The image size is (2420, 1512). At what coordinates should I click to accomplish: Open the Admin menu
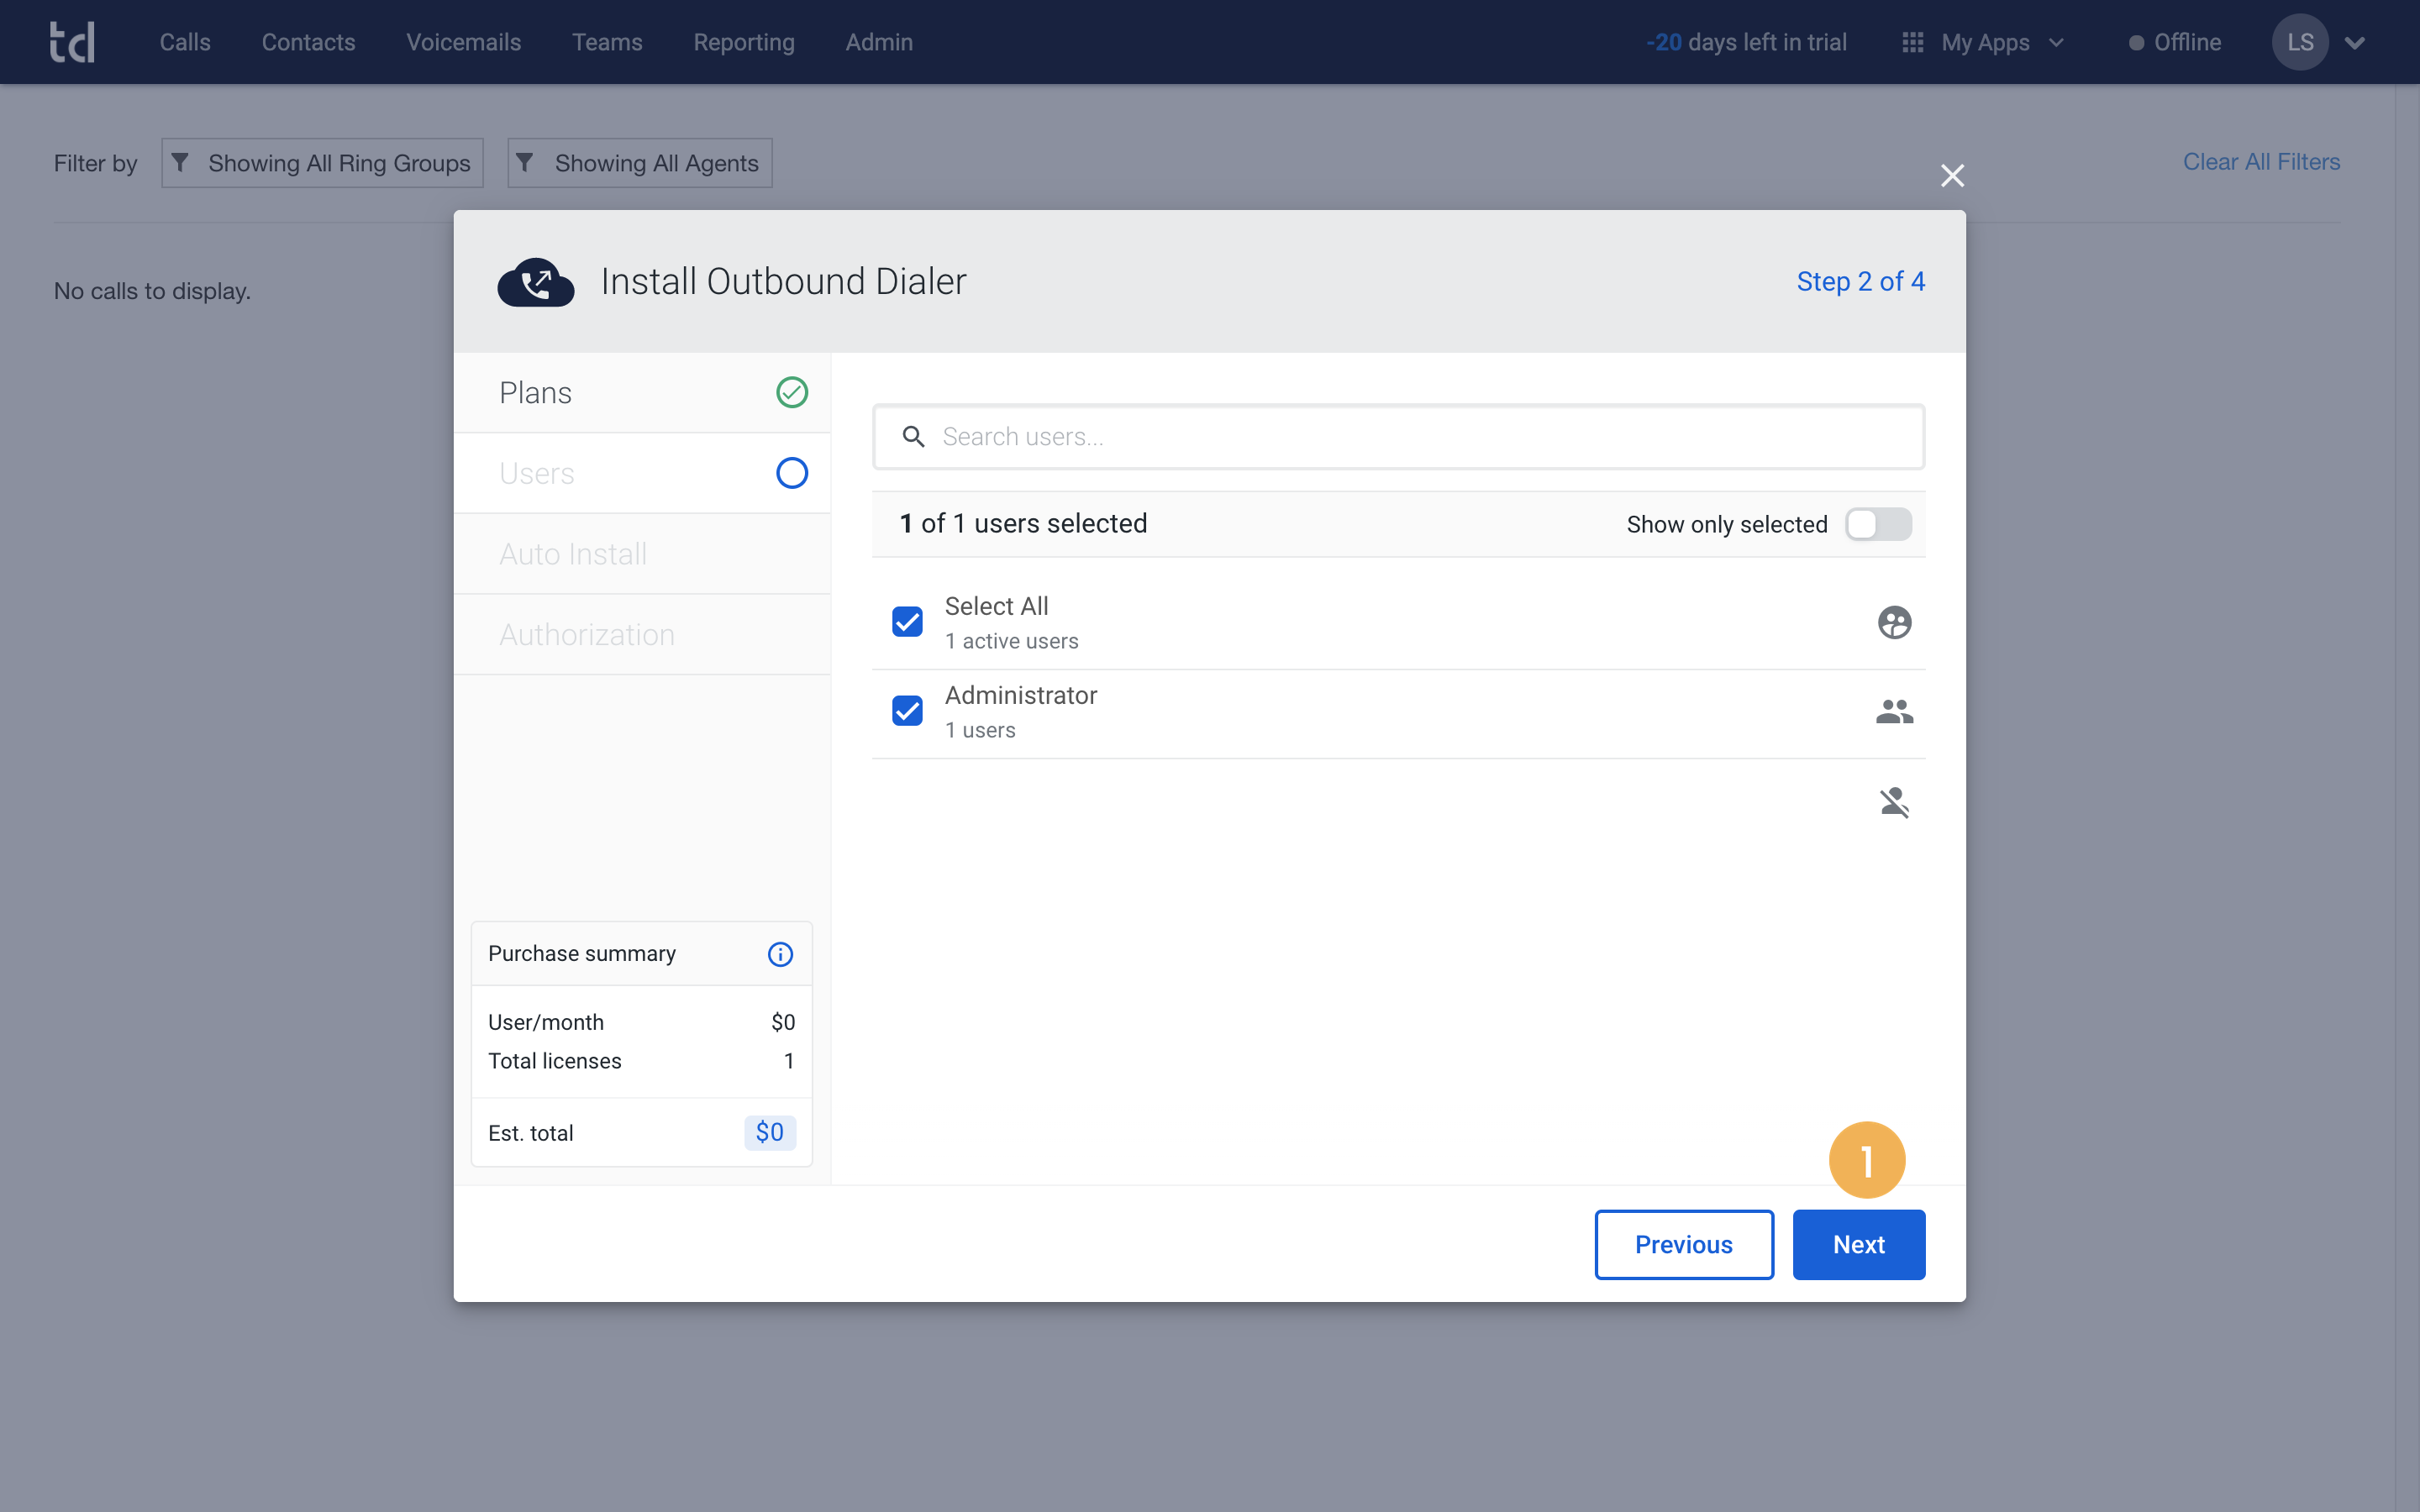click(x=879, y=42)
